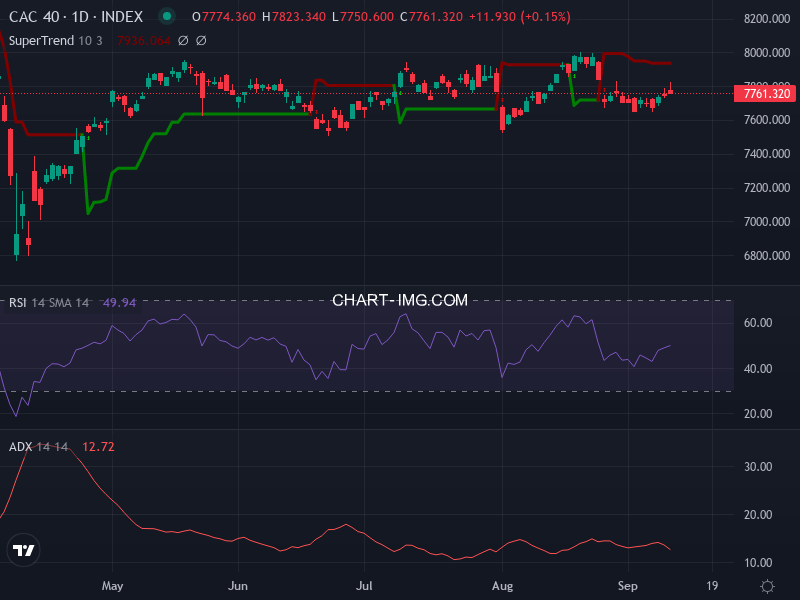The height and width of the screenshot is (600, 800).
Task: Open chart settings via the gear icon
Action: tap(767, 586)
